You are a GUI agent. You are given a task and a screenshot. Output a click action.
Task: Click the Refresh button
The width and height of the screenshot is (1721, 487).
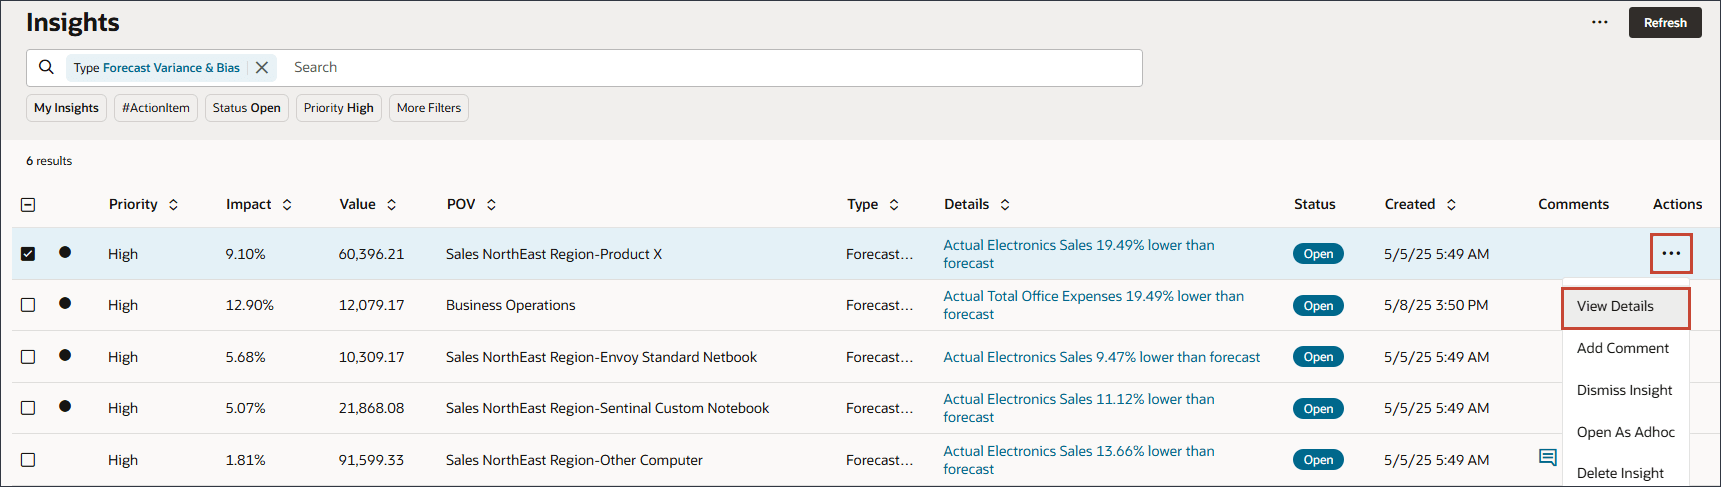tap(1665, 22)
